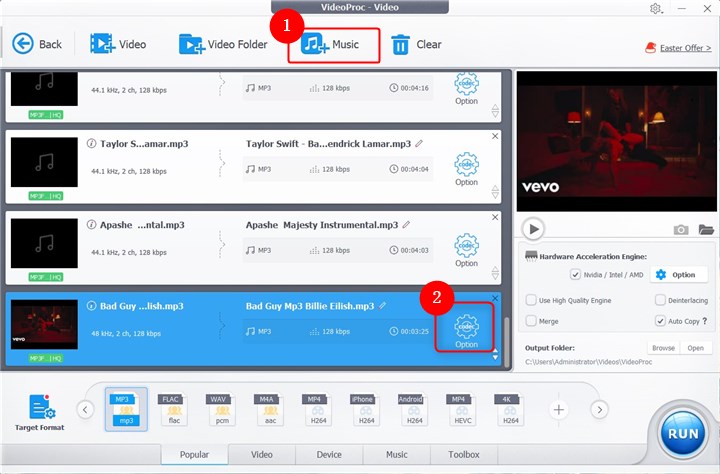Remove the Bad Guy track with X
This screenshot has width=720, height=474.
(x=495, y=299)
